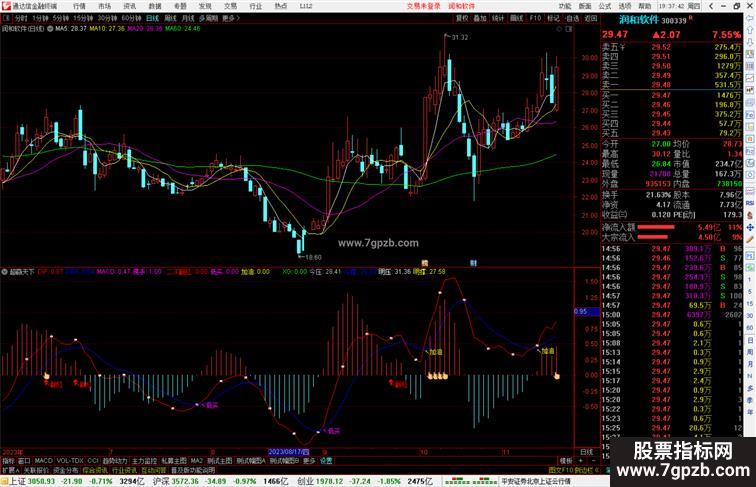The width and height of the screenshot is (756, 487).
Task: Click the plus zoom button beside 模板
Action: tap(580, 461)
